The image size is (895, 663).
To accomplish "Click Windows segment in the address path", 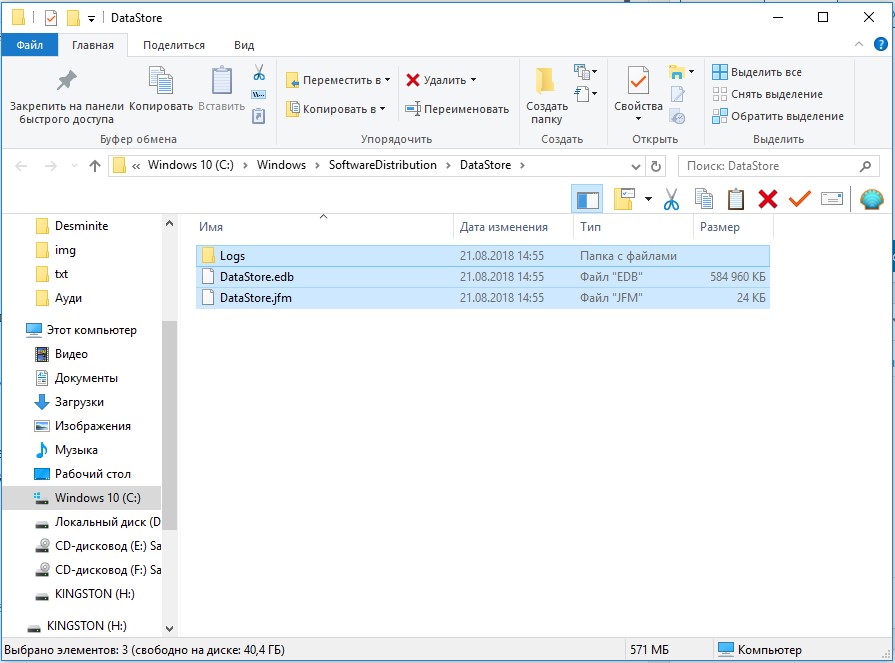I will (281, 165).
